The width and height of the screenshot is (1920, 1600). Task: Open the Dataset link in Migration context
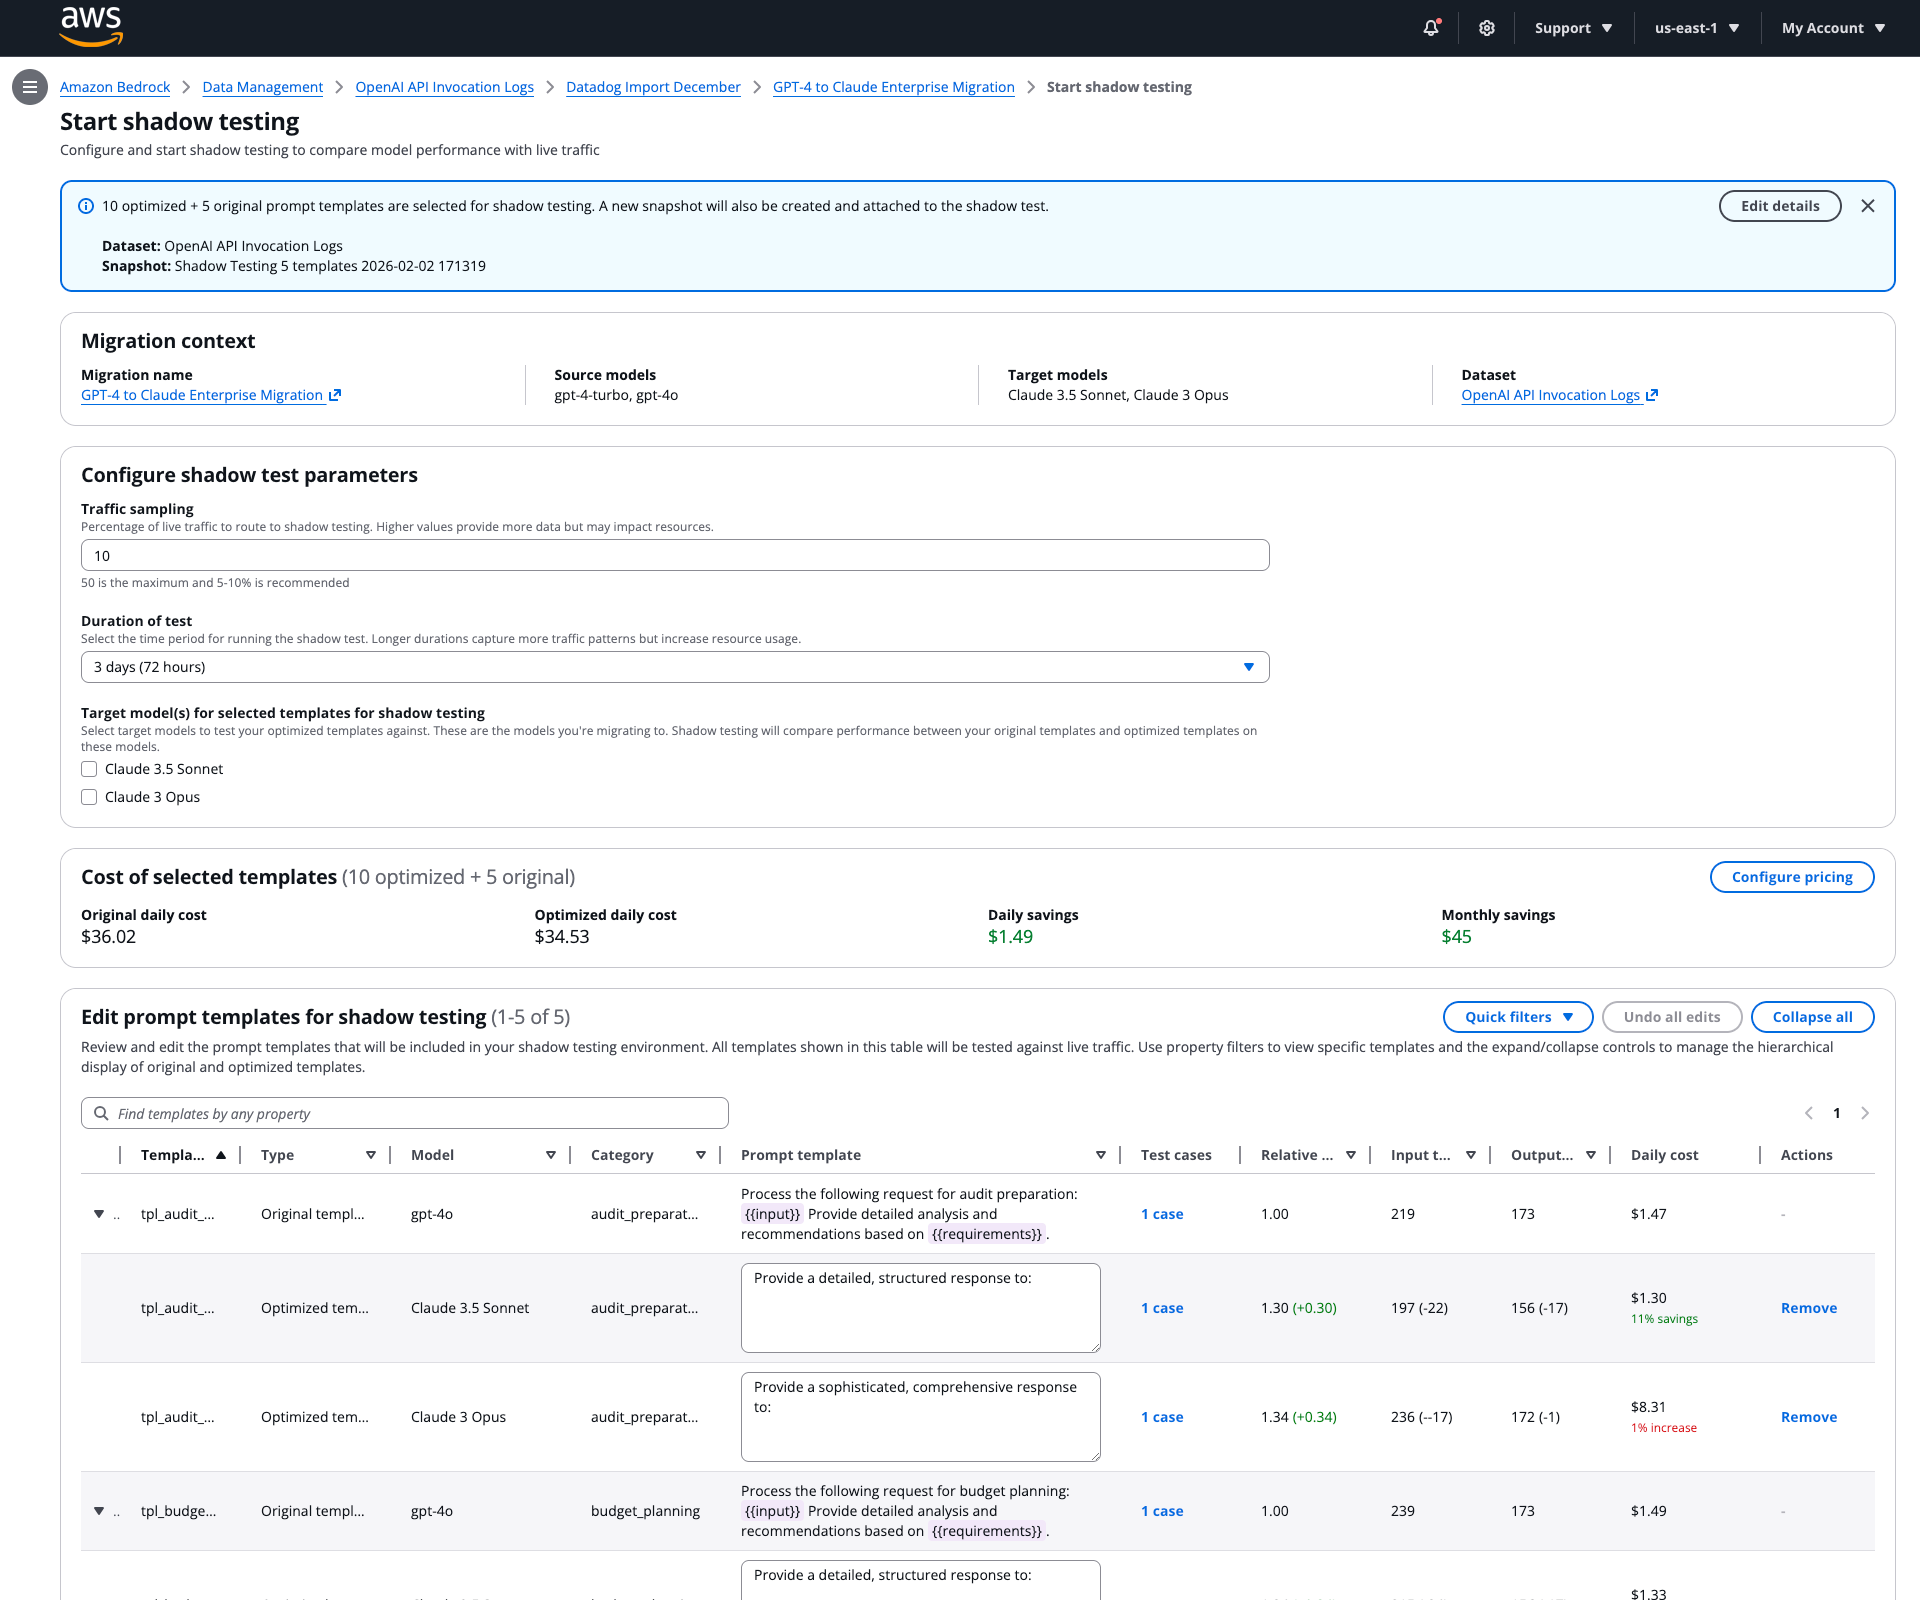pos(1559,395)
